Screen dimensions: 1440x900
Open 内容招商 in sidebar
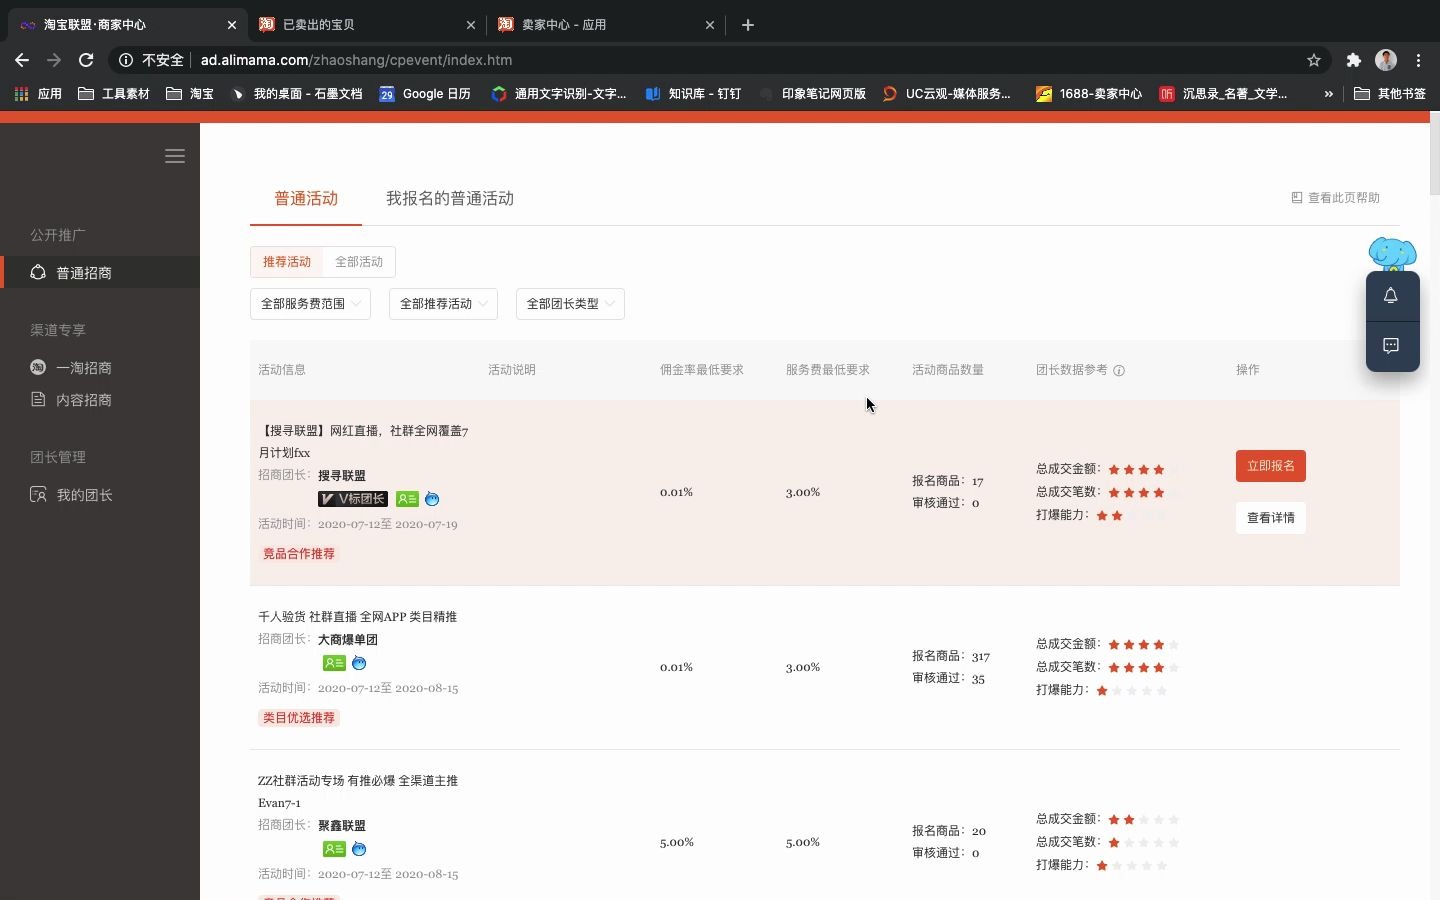point(84,400)
